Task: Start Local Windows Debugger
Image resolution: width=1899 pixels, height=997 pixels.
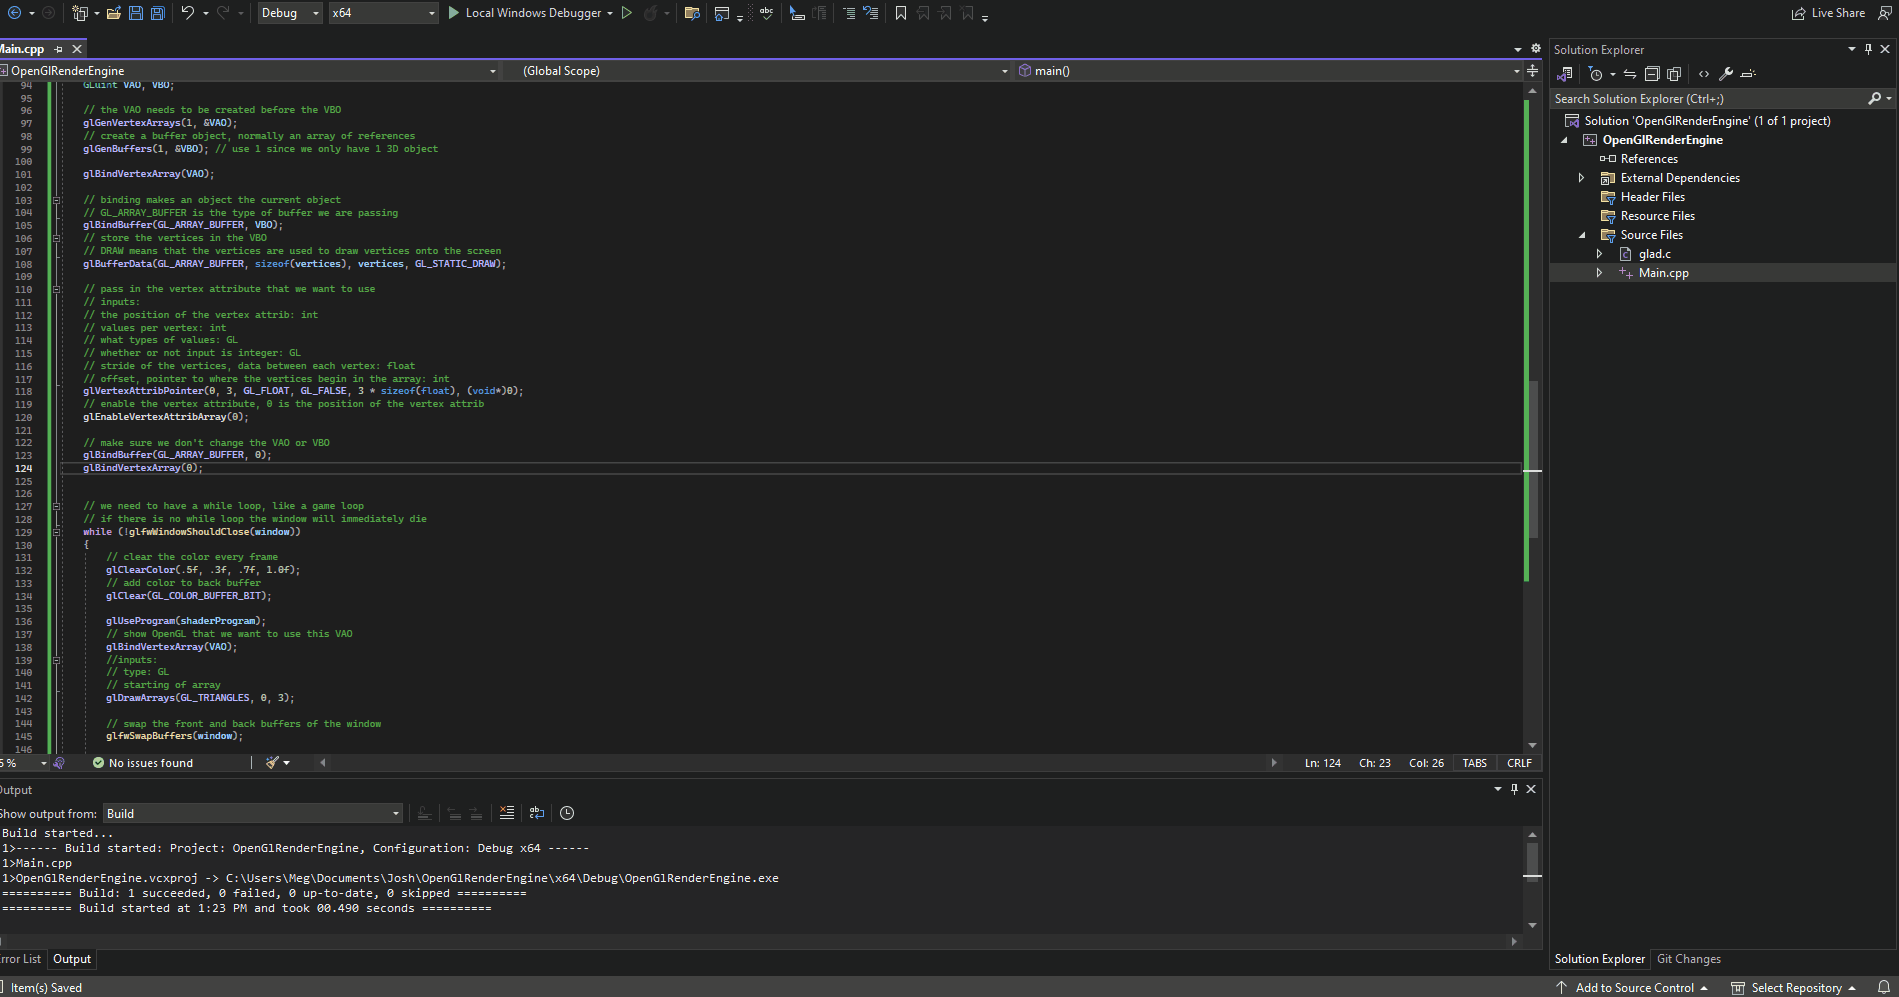Action: pos(528,13)
